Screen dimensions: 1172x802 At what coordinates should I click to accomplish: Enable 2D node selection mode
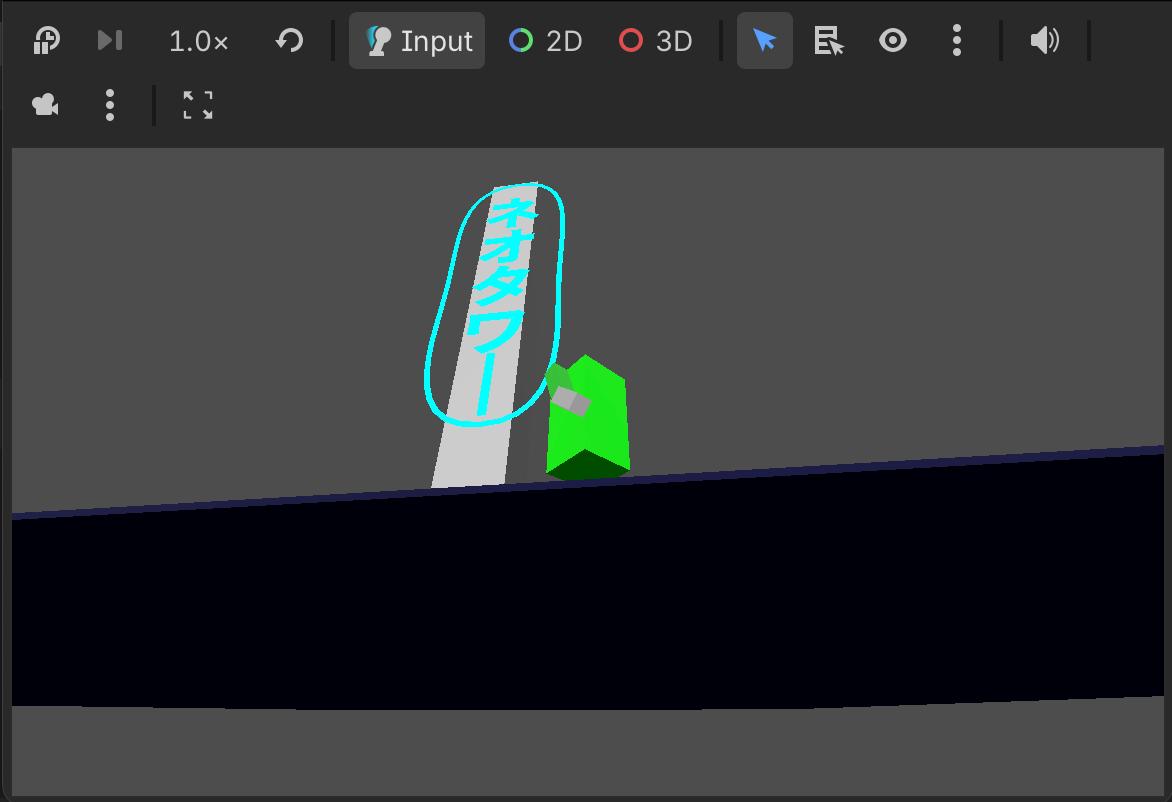point(545,40)
